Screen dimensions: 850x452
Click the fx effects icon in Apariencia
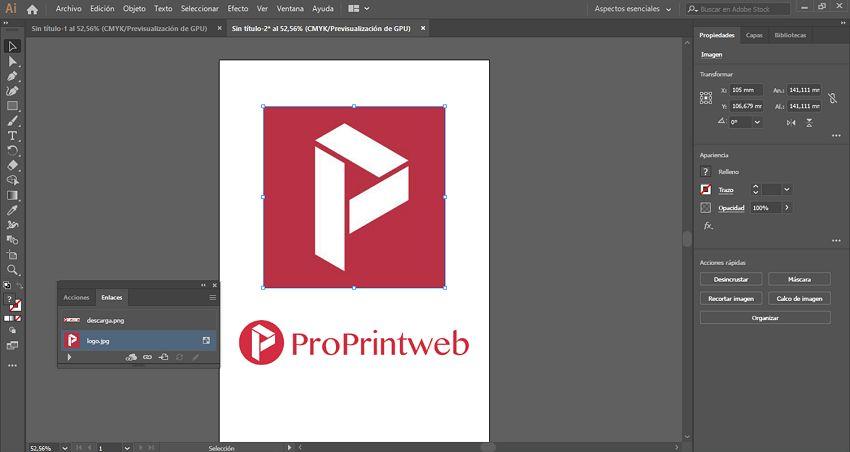708,226
